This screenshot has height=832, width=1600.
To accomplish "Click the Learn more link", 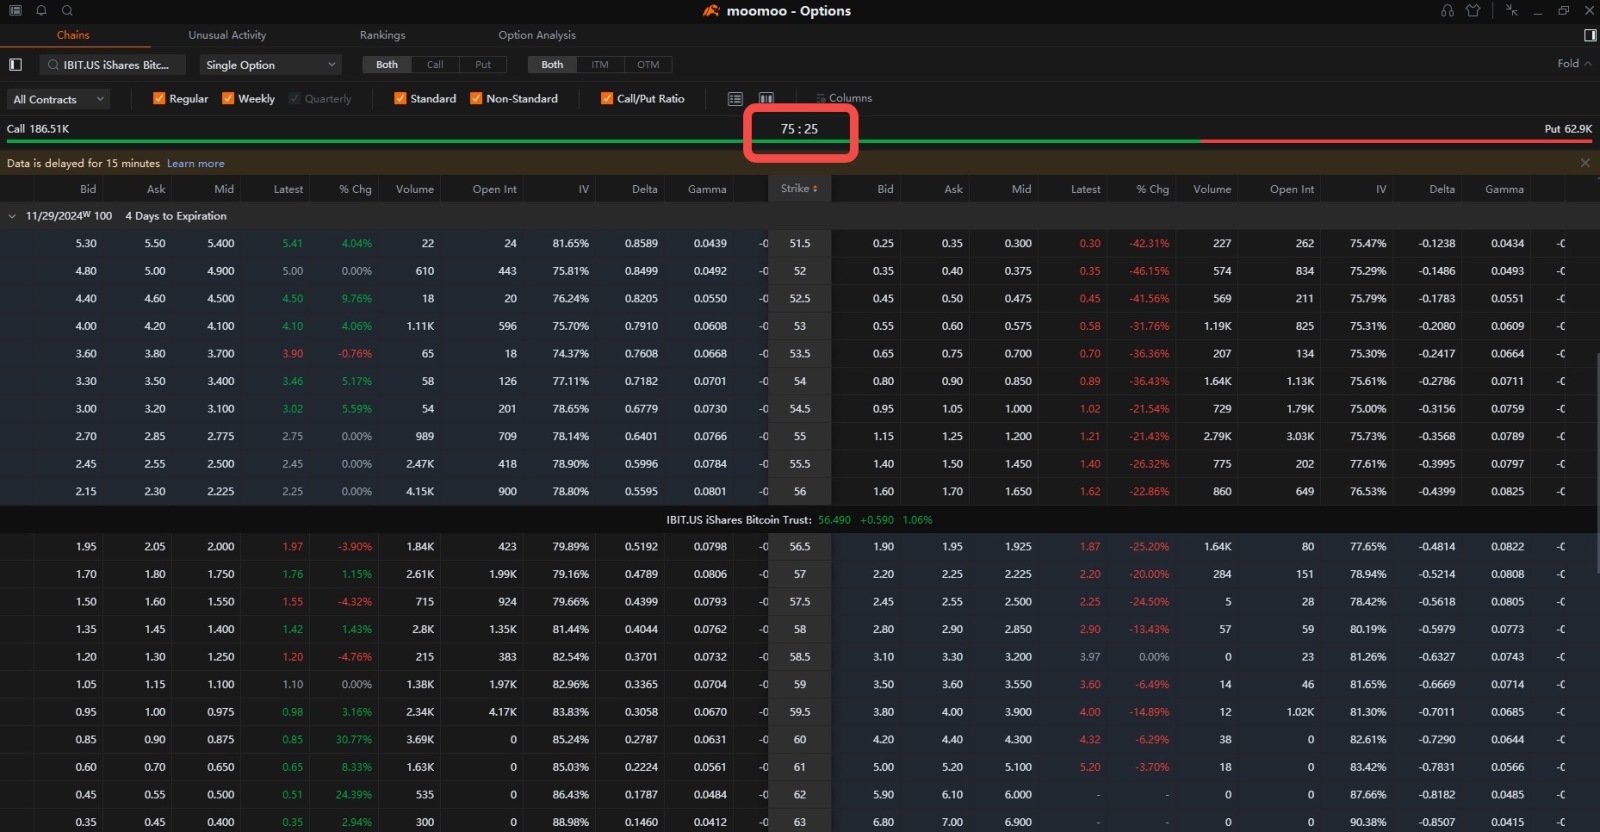I will (x=195, y=163).
